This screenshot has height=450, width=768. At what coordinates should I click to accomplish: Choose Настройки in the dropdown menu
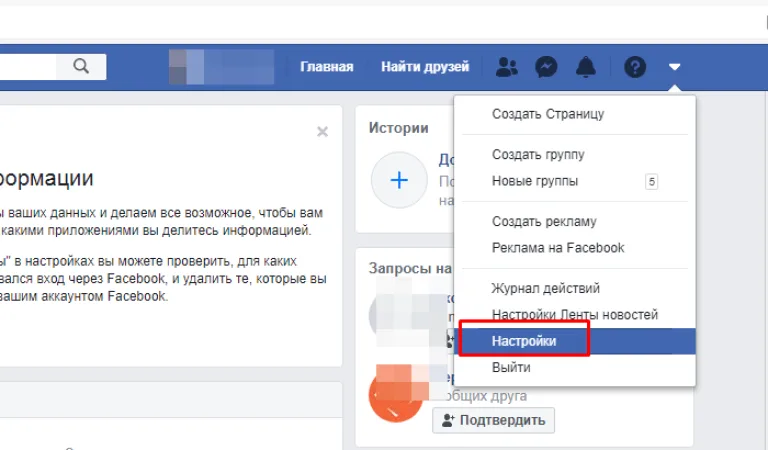[x=575, y=341]
